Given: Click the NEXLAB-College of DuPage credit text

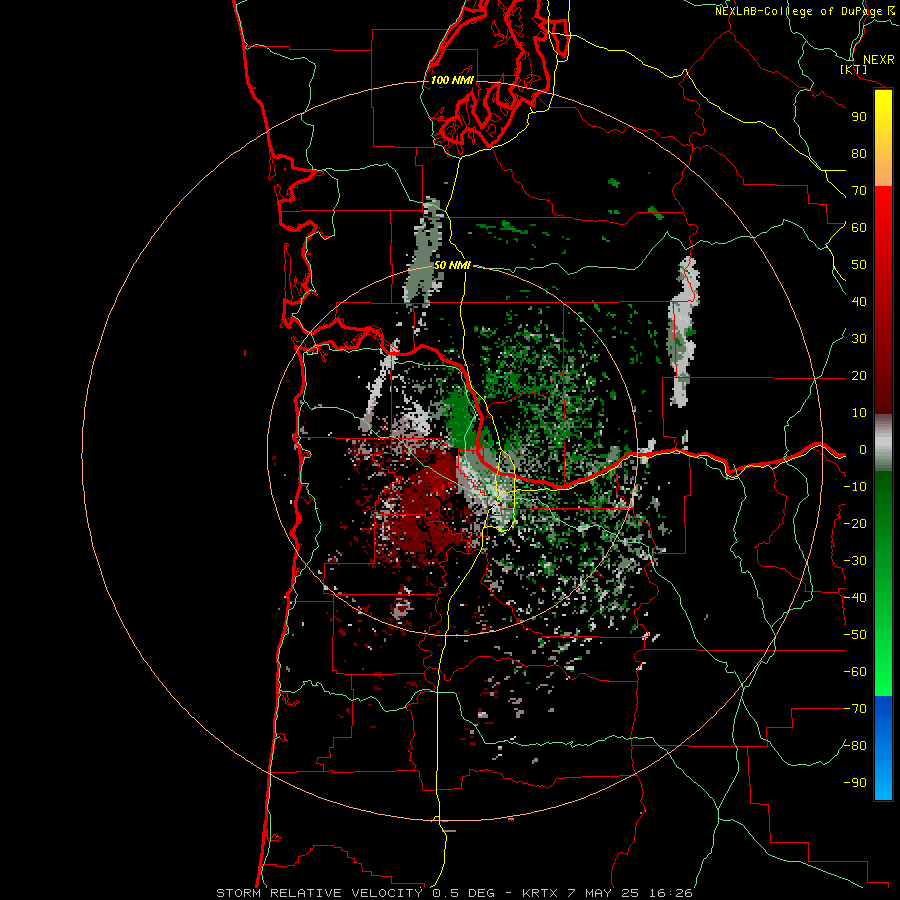Looking at the screenshot, I should pos(802,11).
